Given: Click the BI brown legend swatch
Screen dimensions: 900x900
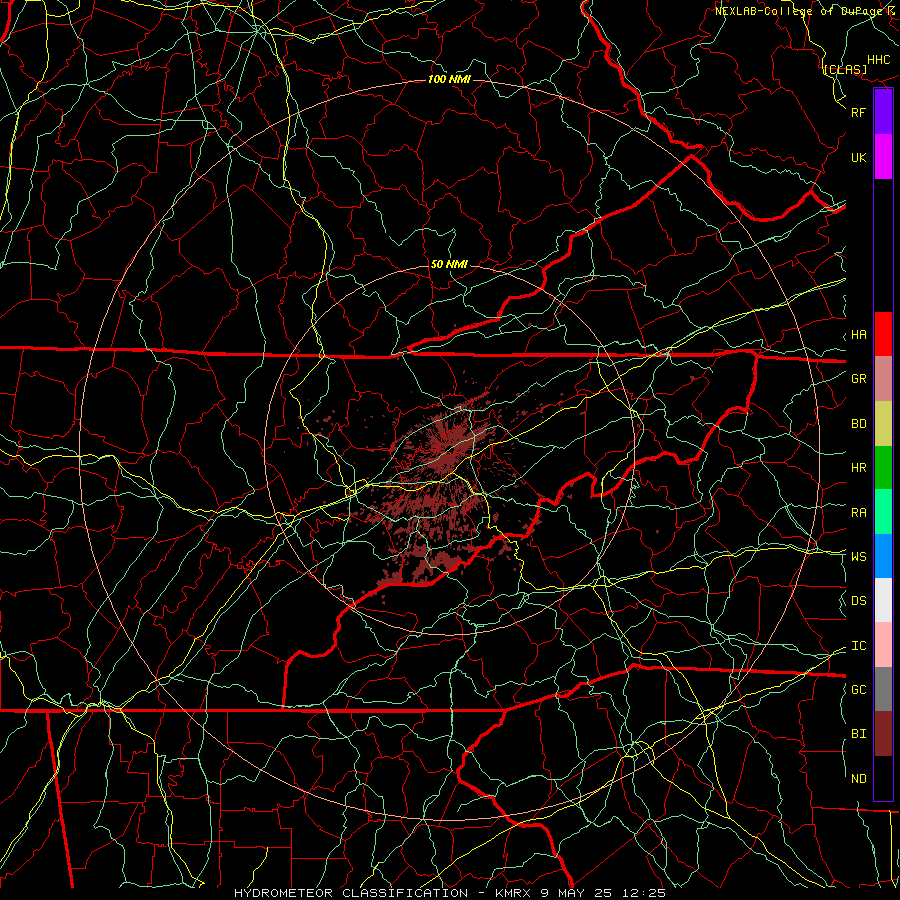Looking at the screenshot, I should pos(883,734).
